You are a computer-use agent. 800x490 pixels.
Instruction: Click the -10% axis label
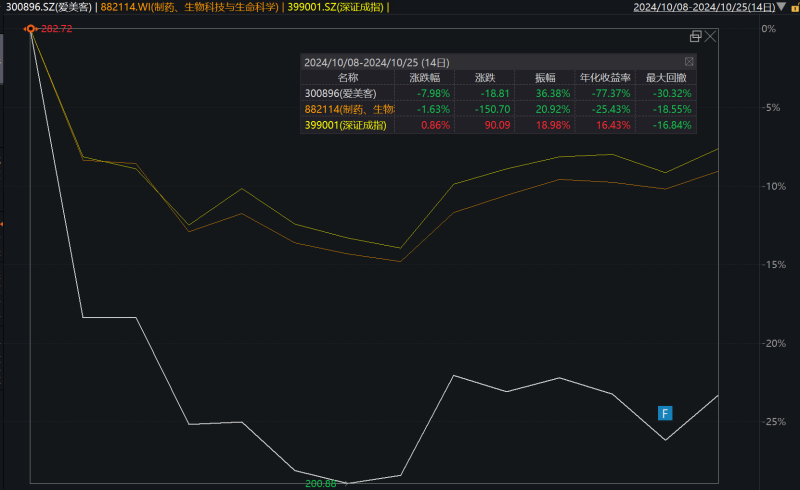click(774, 186)
